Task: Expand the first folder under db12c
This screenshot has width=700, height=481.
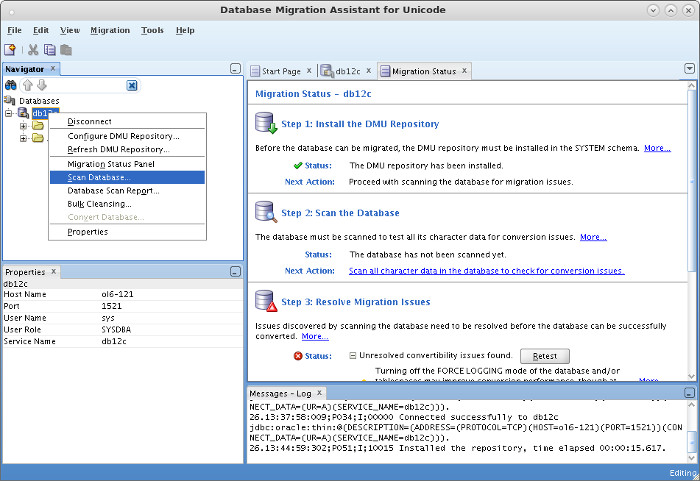Action: (23, 126)
